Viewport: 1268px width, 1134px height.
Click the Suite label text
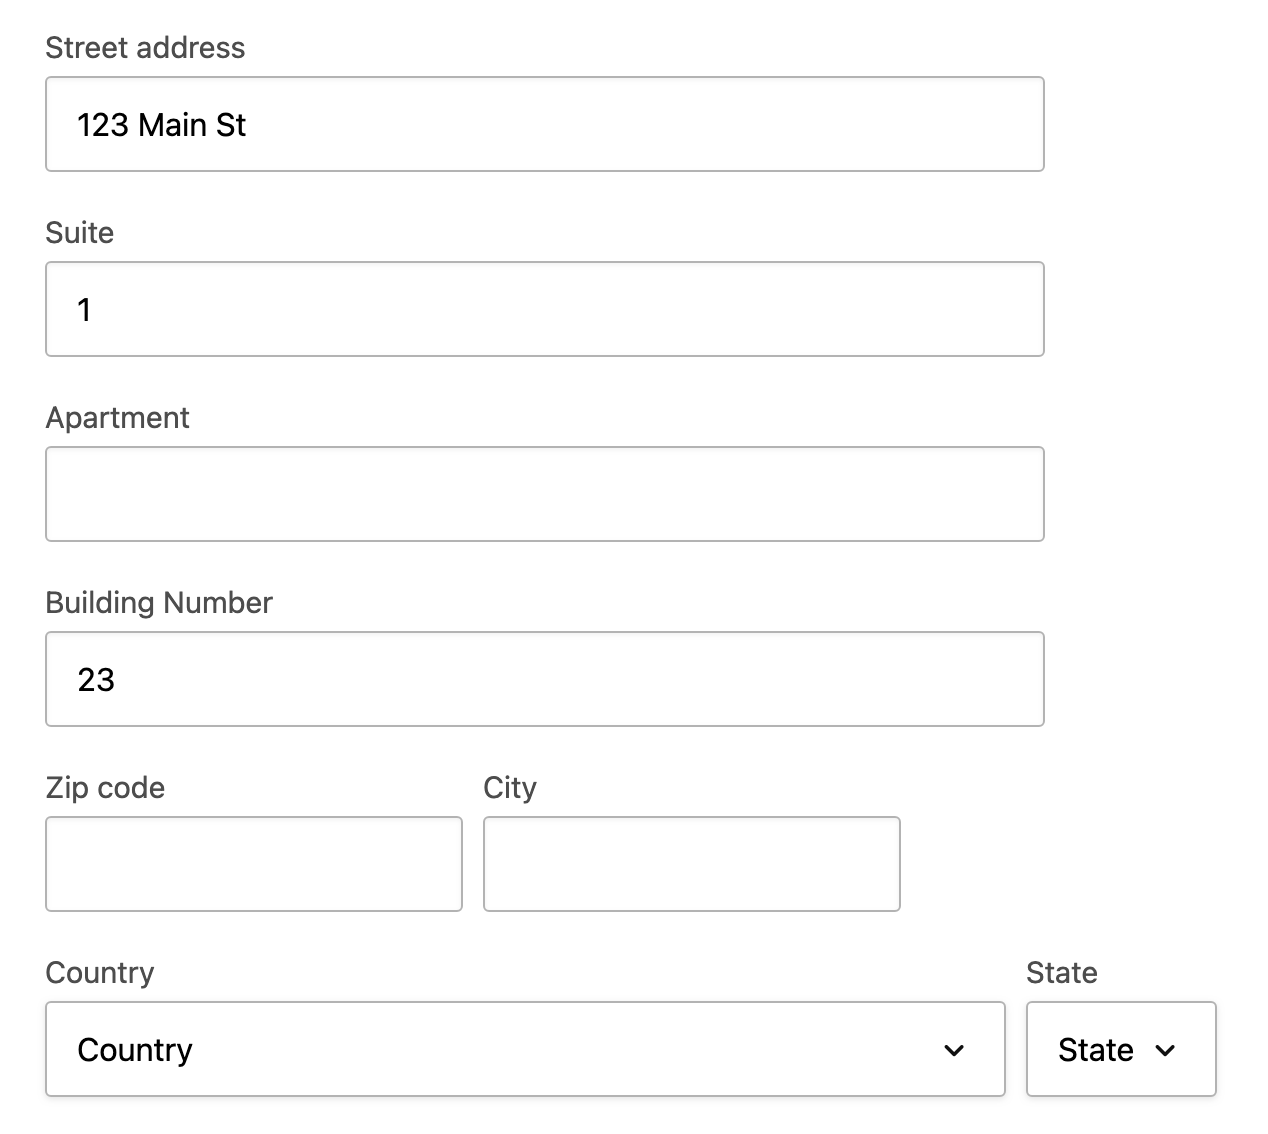[79, 233]
